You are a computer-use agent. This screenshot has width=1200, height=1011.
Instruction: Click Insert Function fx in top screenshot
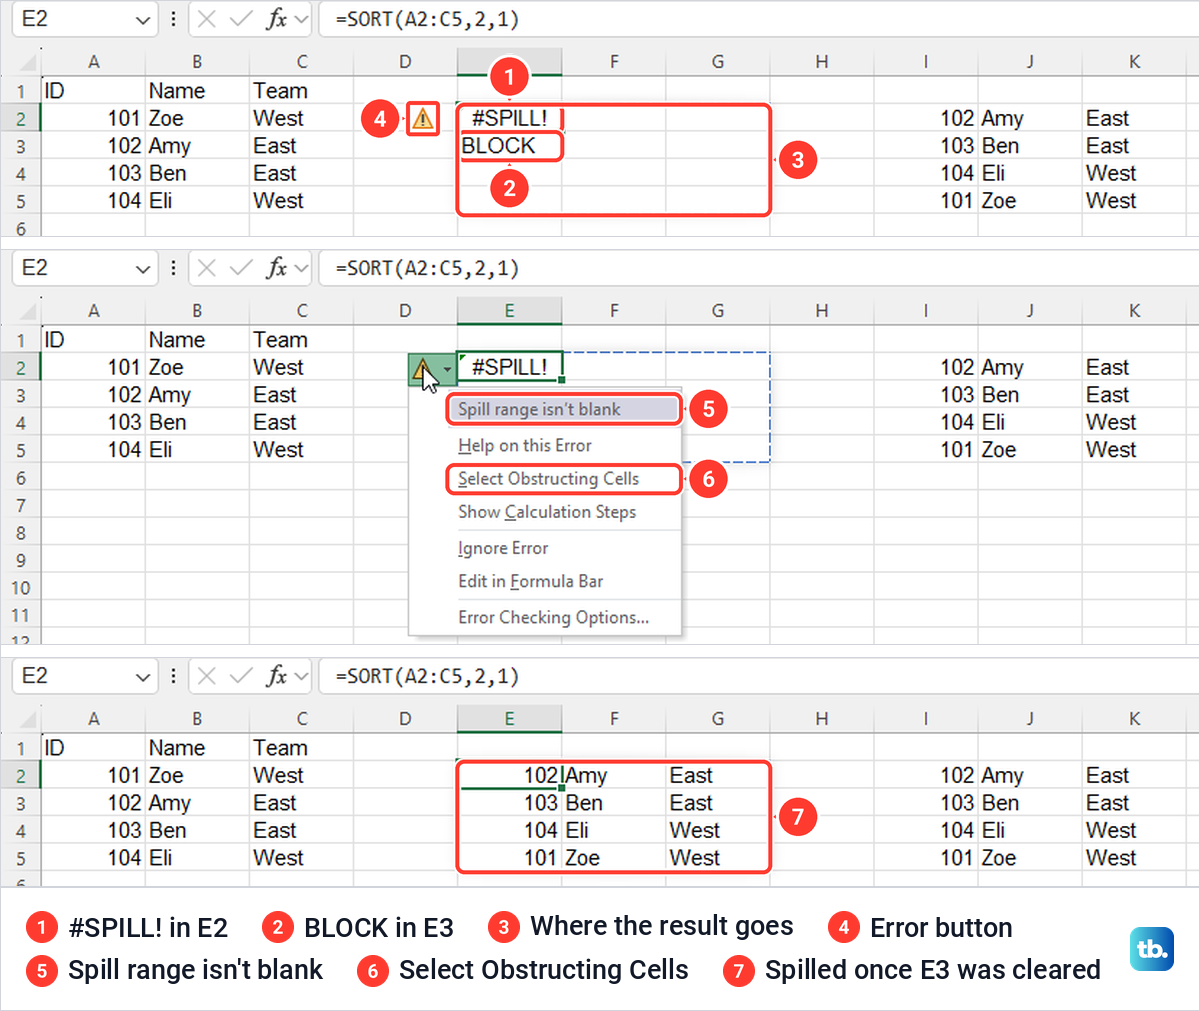click(x=277, y=19)
